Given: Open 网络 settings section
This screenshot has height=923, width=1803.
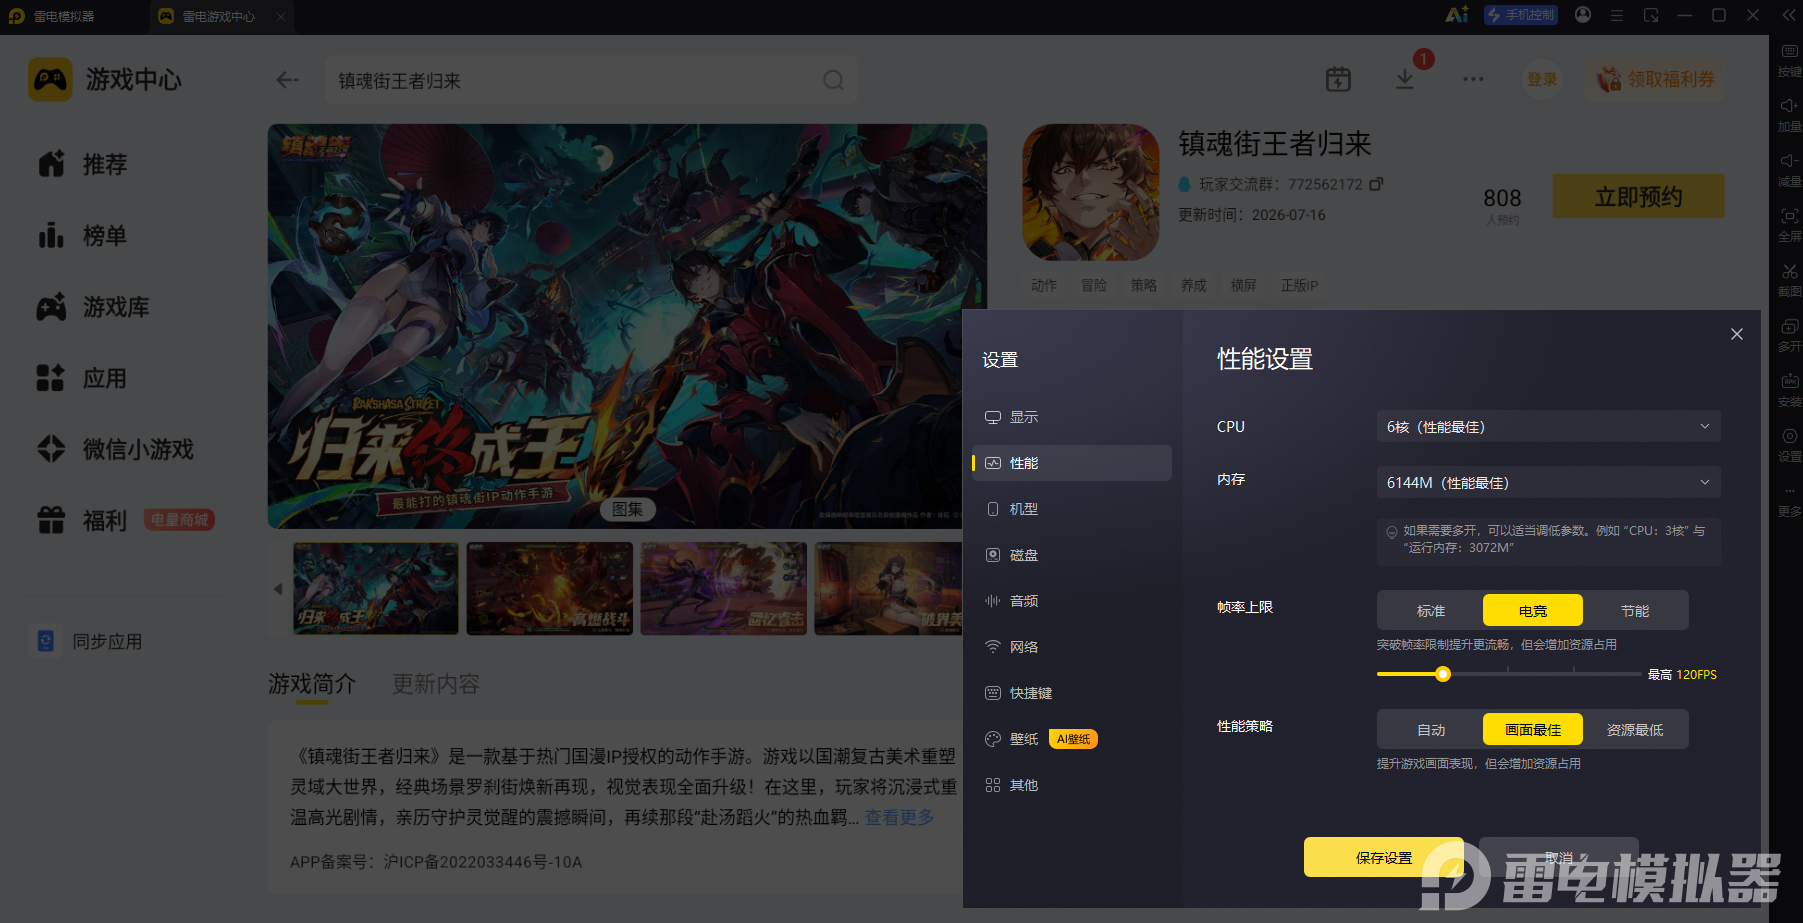Looking at the screenshot, I should pyautogui.click(x=1072, y=647).
